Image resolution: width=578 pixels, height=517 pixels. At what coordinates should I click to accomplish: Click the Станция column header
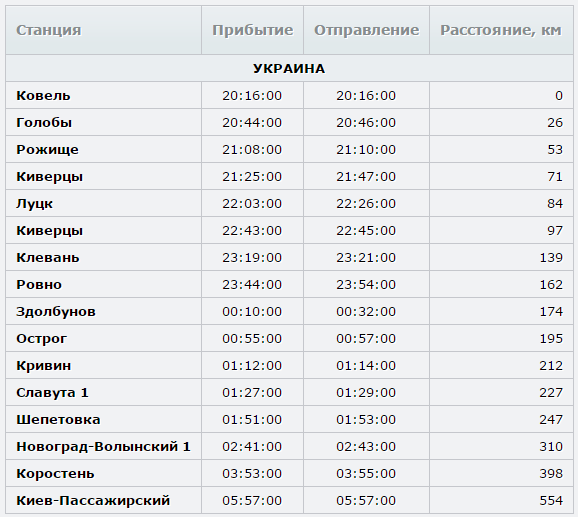coord(48,30)
